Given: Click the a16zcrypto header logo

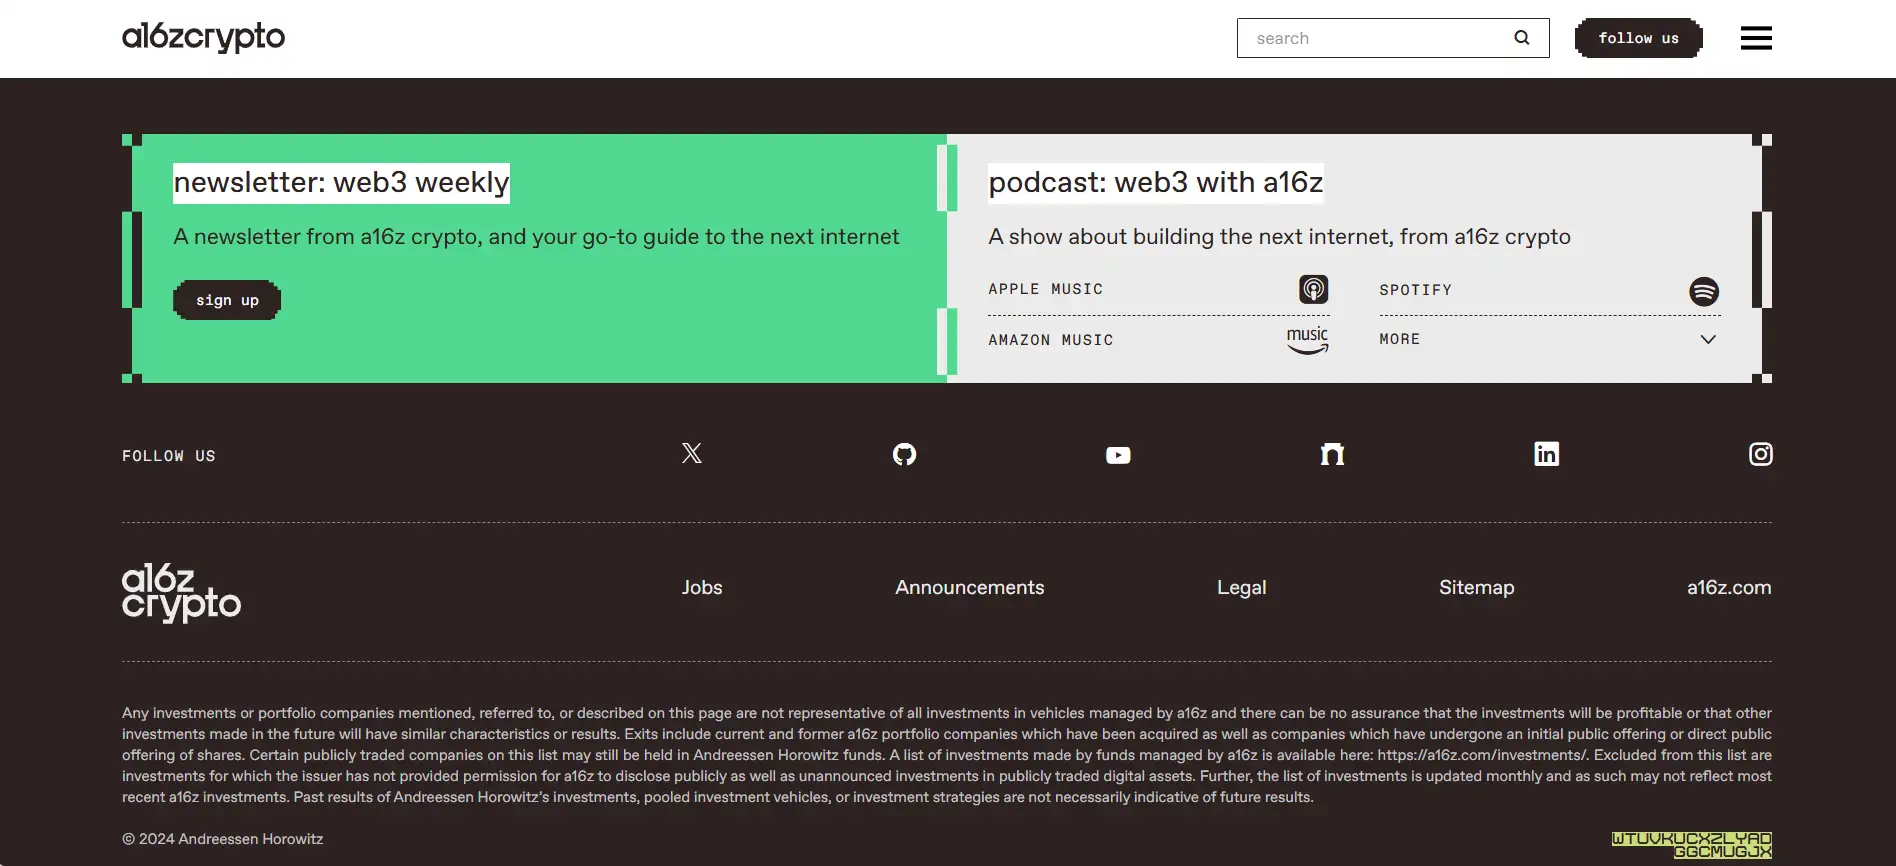Looking at the screenshot, I should pyautogui.click(x=204, y=37).
